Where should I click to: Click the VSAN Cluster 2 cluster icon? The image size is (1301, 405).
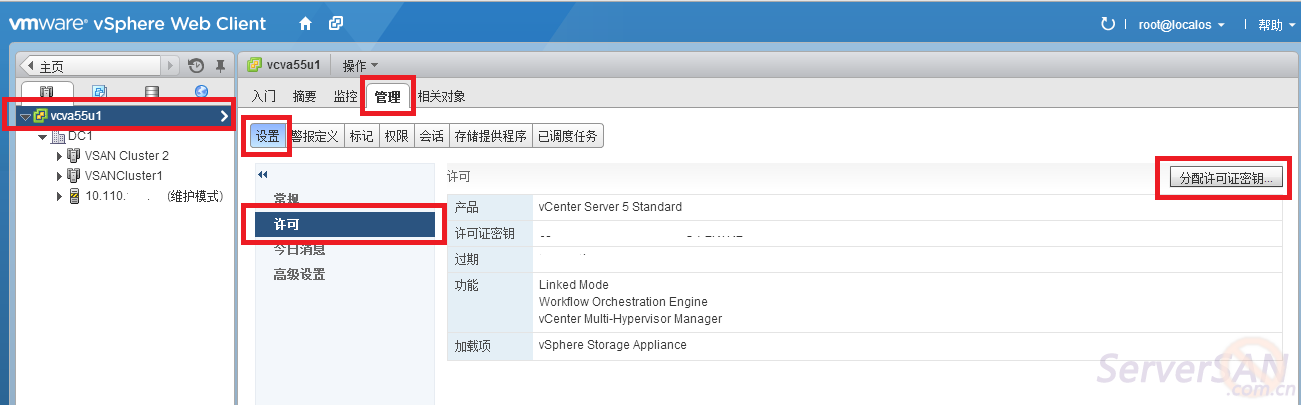tap(73, 156)
